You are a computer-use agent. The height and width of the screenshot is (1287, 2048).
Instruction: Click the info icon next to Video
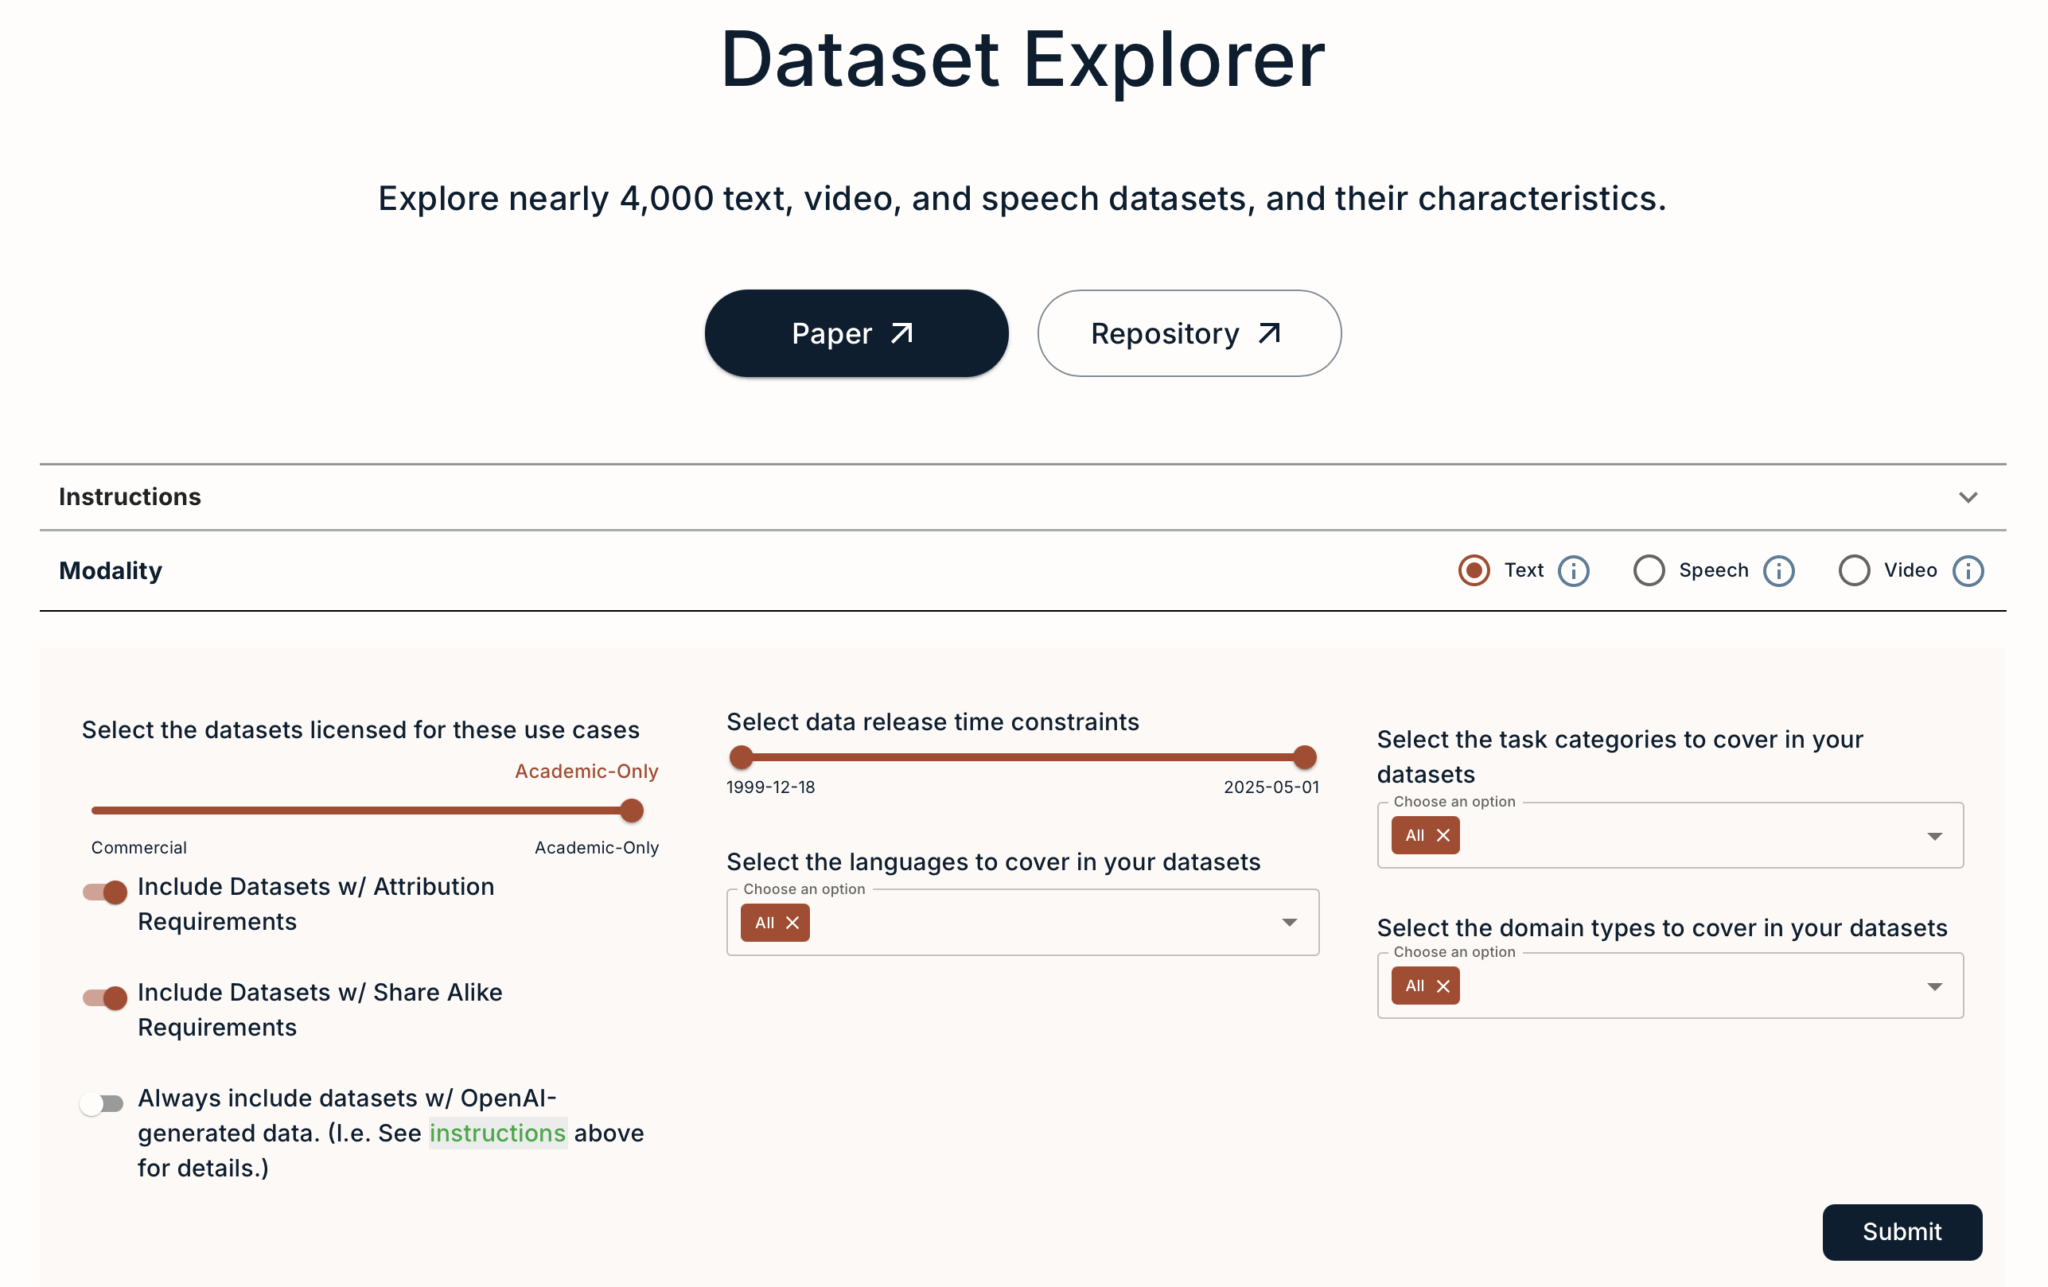click(x=1967, y=571)
